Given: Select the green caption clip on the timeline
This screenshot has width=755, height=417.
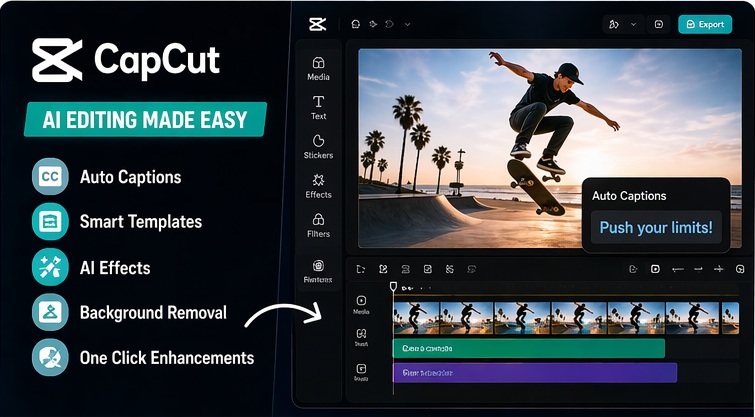Looking at the screenshot, I should click(529, 348).
